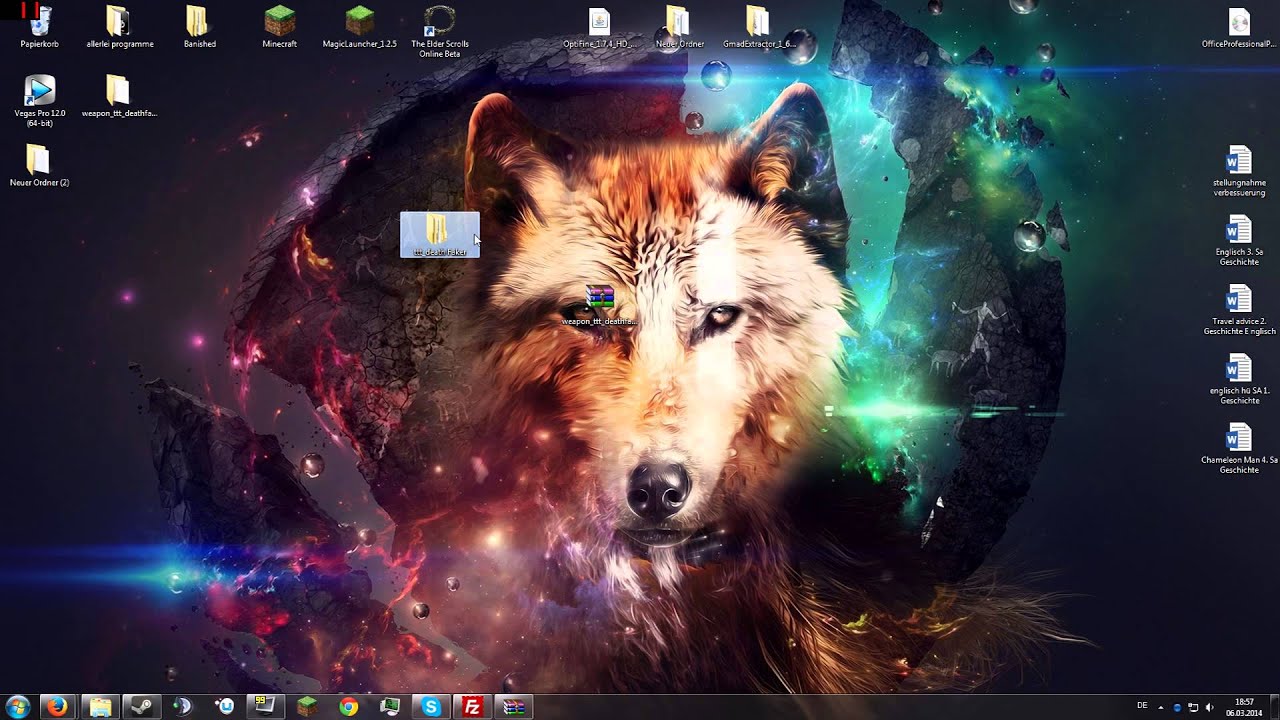Select the 'Englisch 3. Sa Geschichte' document
The image size is (1280, 720).
1239,240
